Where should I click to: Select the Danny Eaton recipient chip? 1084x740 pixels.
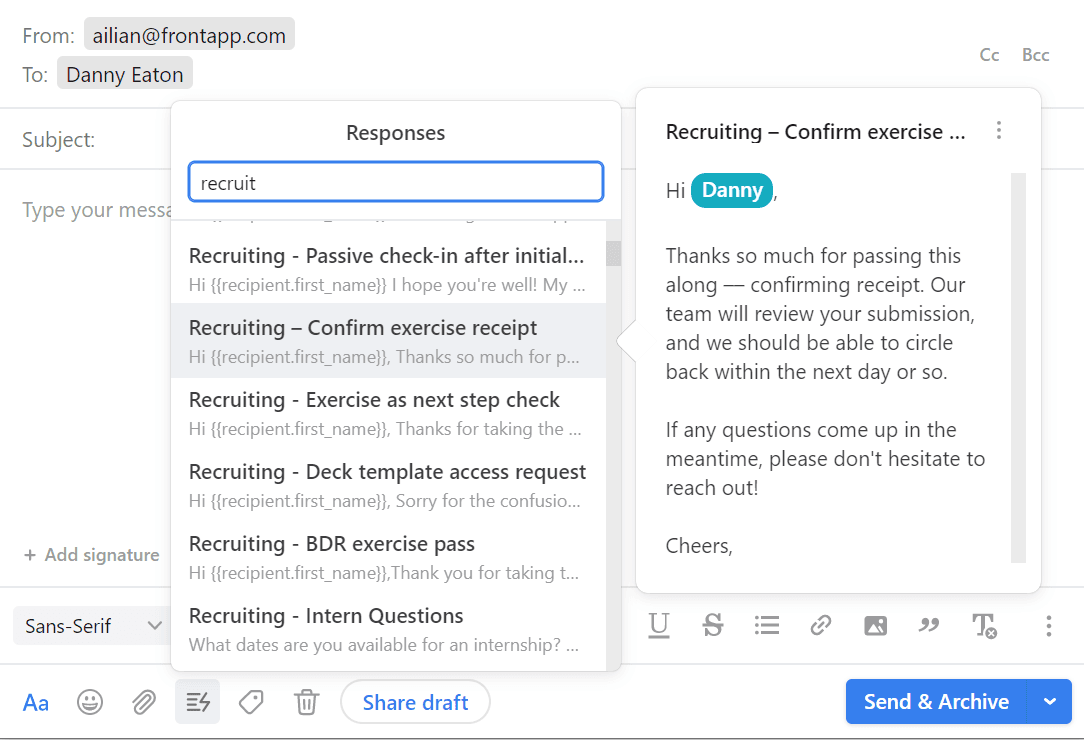pyautogui.click(x=124, y=74)
